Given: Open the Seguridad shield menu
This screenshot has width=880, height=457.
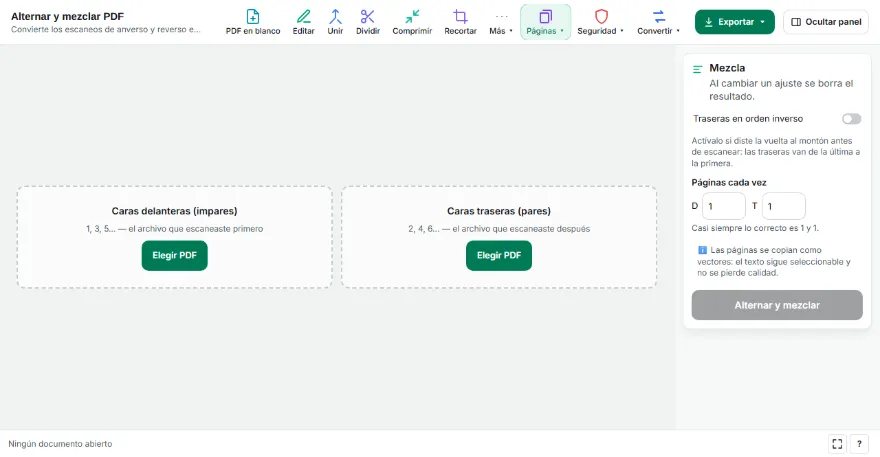Looking at the screenshot, I should tap(601, 22).
